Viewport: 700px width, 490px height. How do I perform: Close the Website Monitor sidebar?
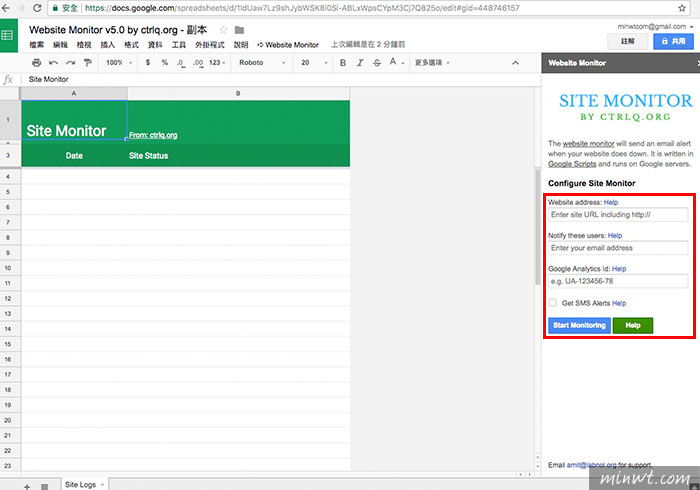pos(697,63)
